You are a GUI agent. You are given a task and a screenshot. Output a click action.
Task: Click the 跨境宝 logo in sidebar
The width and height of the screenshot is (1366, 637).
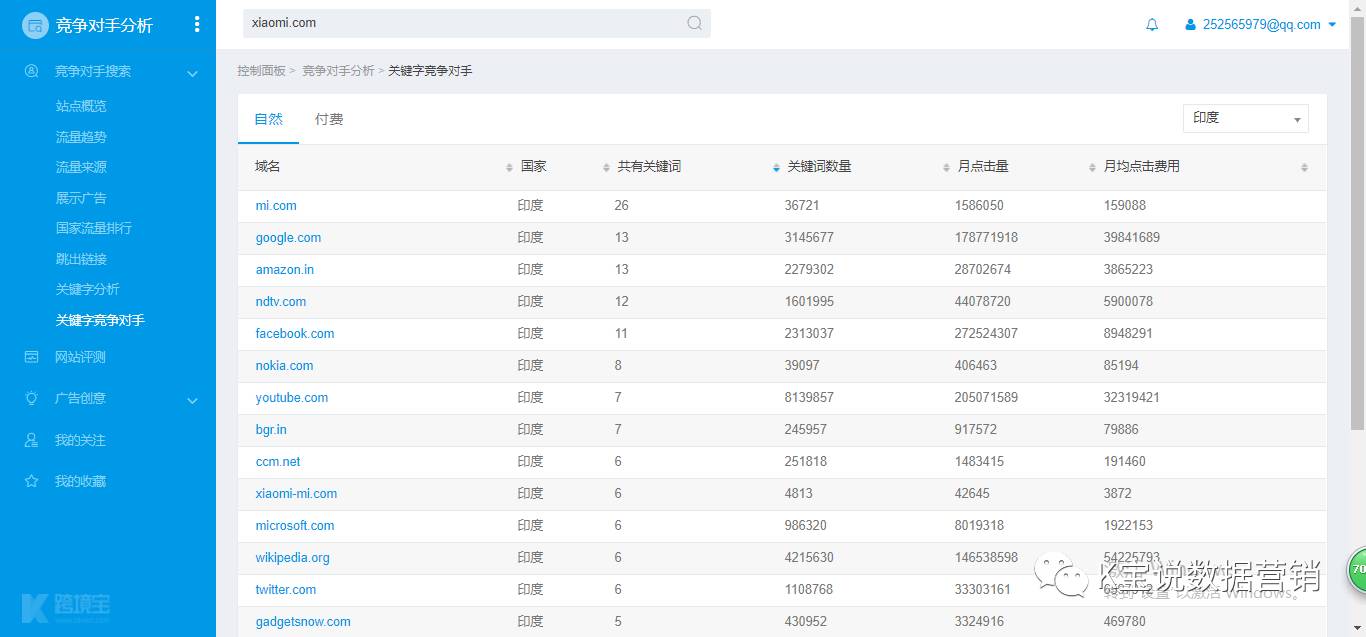[66, 607]
